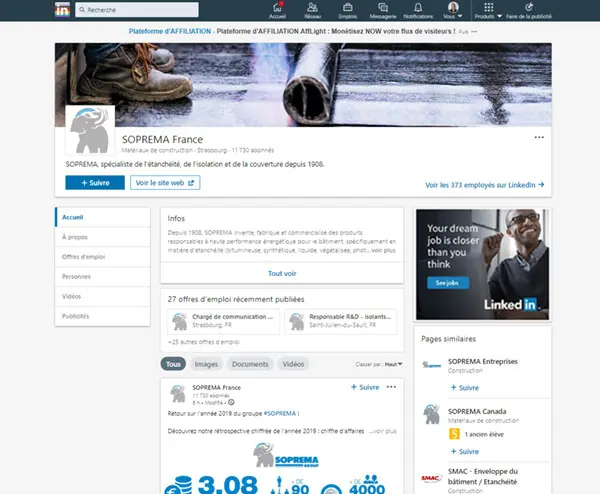Click SOPREMA France post author name

click(217, 388)
